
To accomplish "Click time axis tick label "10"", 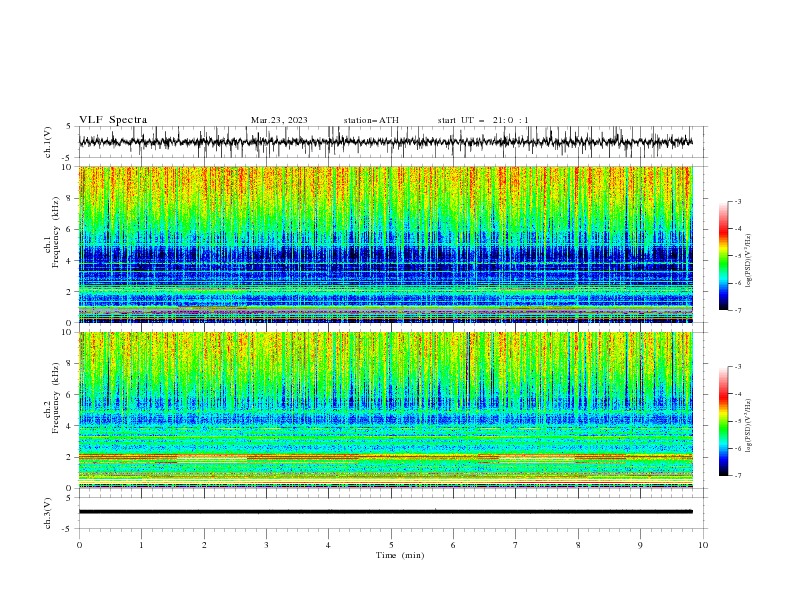I will pos(703,545).
